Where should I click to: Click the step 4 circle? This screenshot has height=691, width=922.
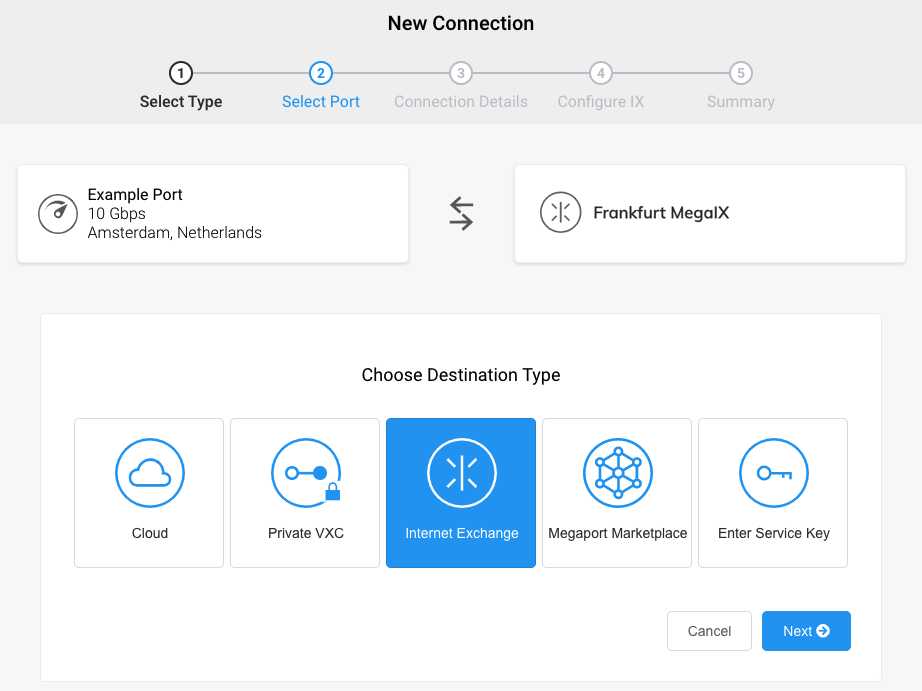pyautogui.click(x=601, y=74)
